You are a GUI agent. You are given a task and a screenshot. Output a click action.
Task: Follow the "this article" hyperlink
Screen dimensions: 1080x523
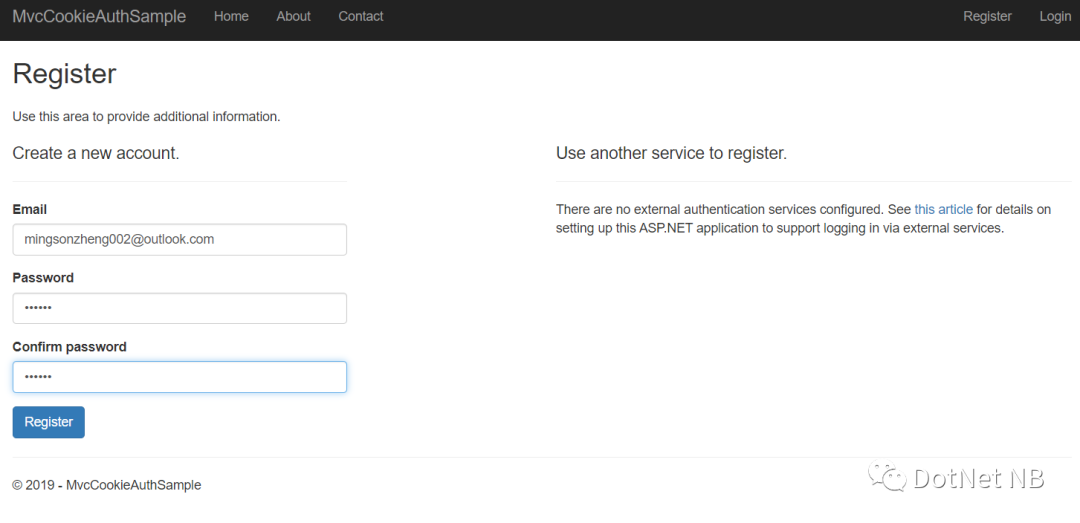point(944,209)
